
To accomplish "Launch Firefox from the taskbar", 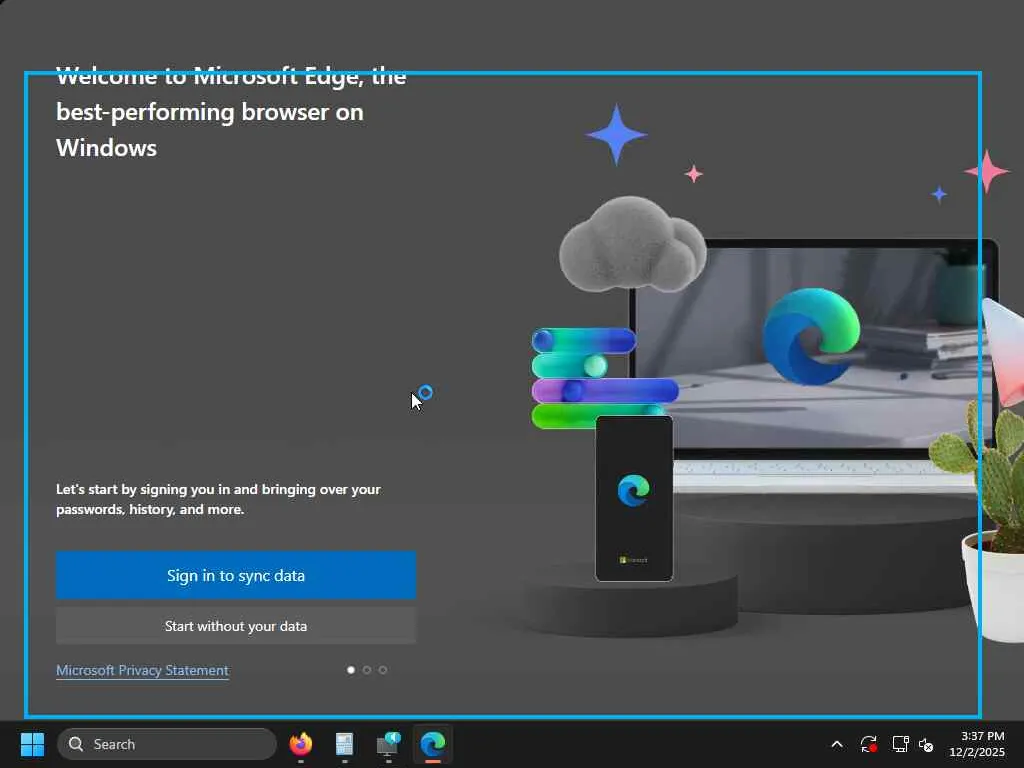I will pos(300,744).
